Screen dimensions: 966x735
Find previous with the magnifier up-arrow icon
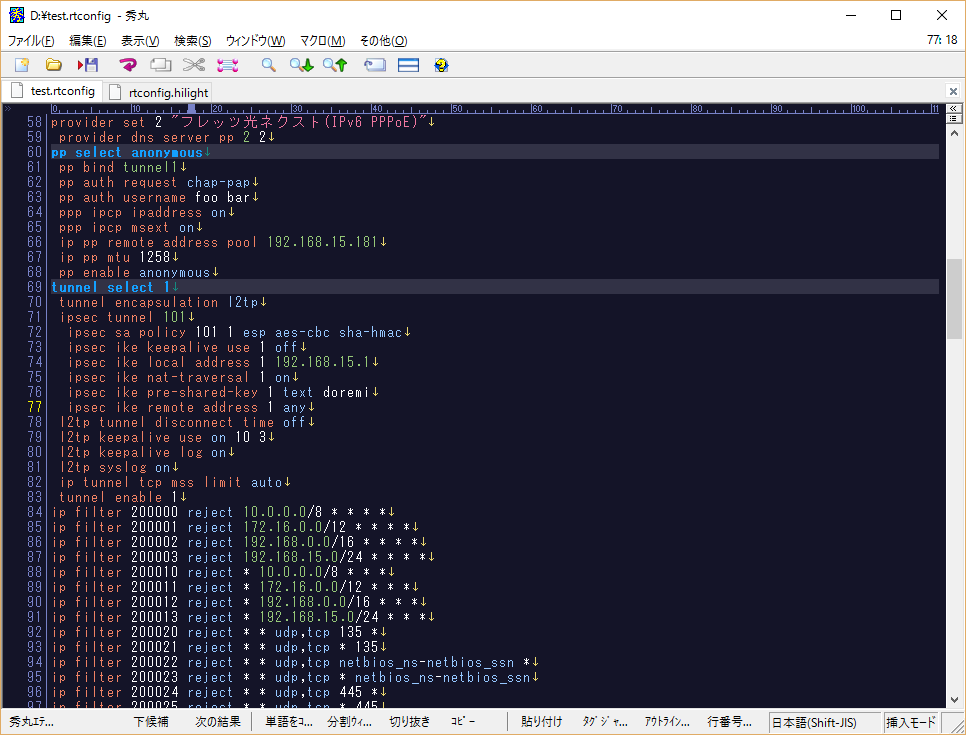tap(335, 65)
